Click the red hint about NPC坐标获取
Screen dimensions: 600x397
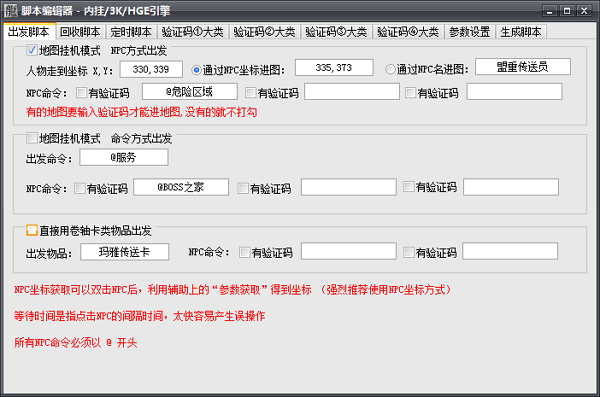tap(233, 290)
